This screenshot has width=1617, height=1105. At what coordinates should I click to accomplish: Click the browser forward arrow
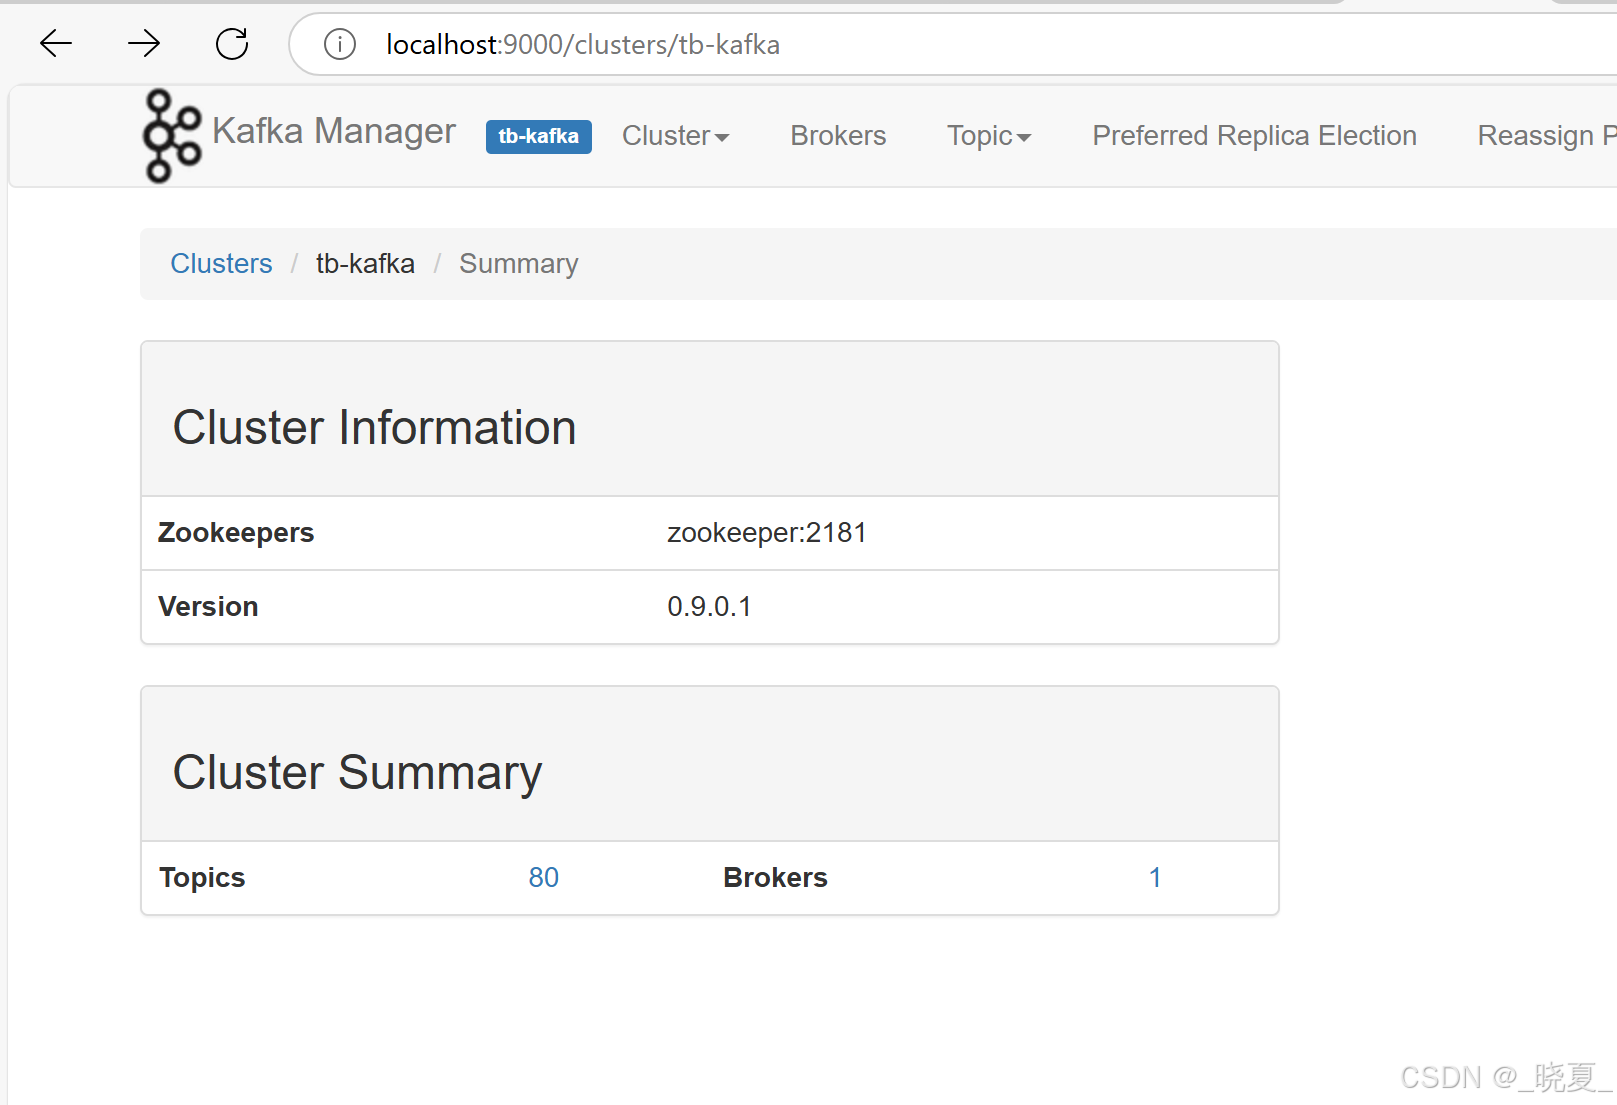[144, 43]
